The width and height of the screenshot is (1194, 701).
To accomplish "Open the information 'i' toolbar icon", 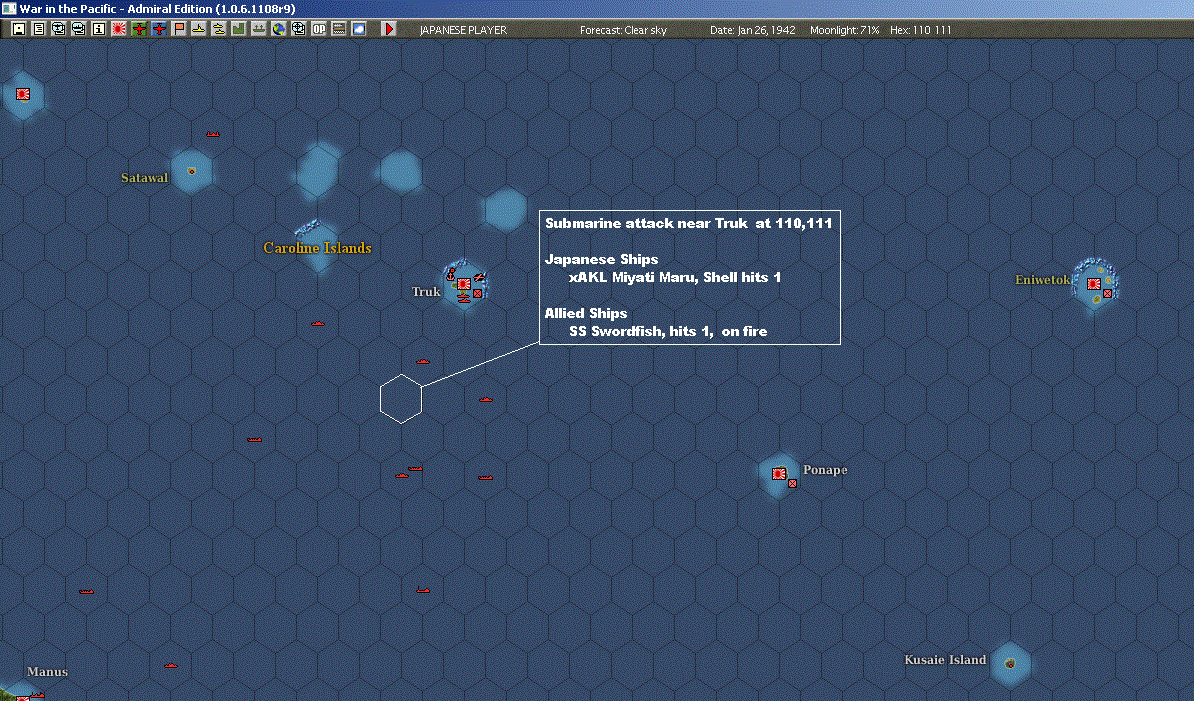I will [x=98, y=29].
